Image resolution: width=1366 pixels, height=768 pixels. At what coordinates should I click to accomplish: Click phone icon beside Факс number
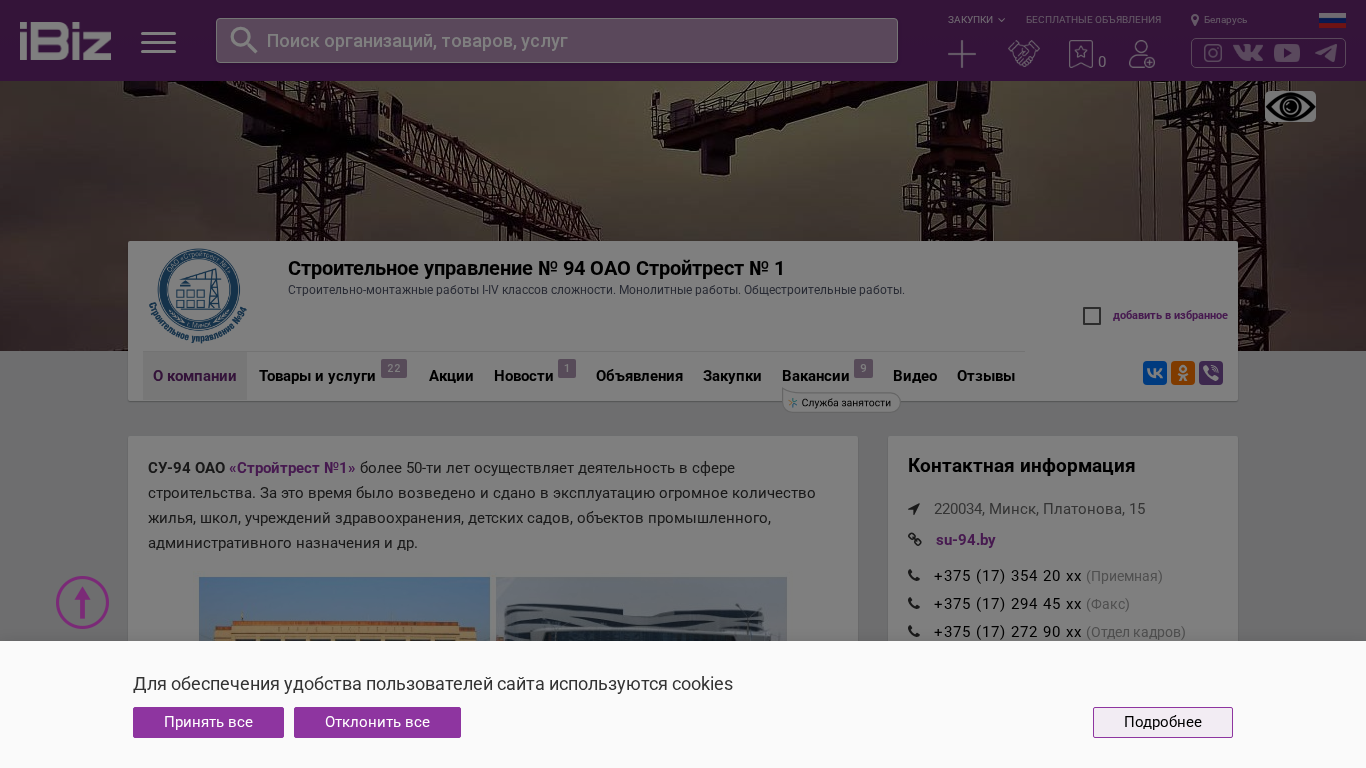point(914,604)
